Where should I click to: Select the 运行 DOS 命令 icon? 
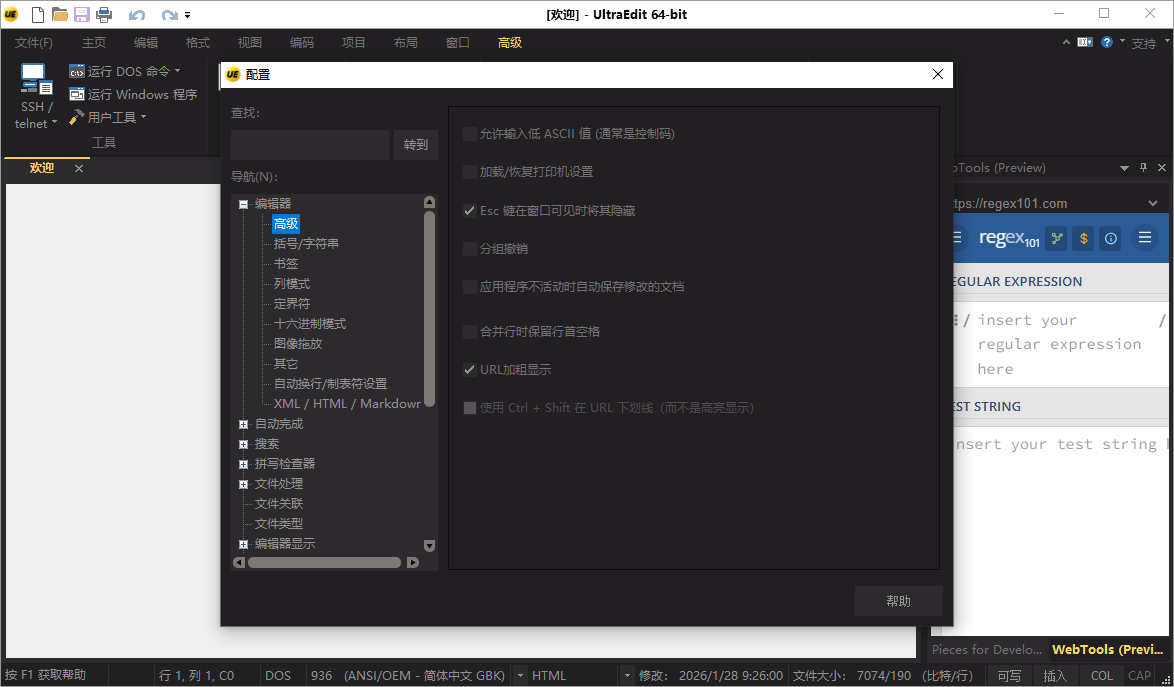click(x=77, y=71)
